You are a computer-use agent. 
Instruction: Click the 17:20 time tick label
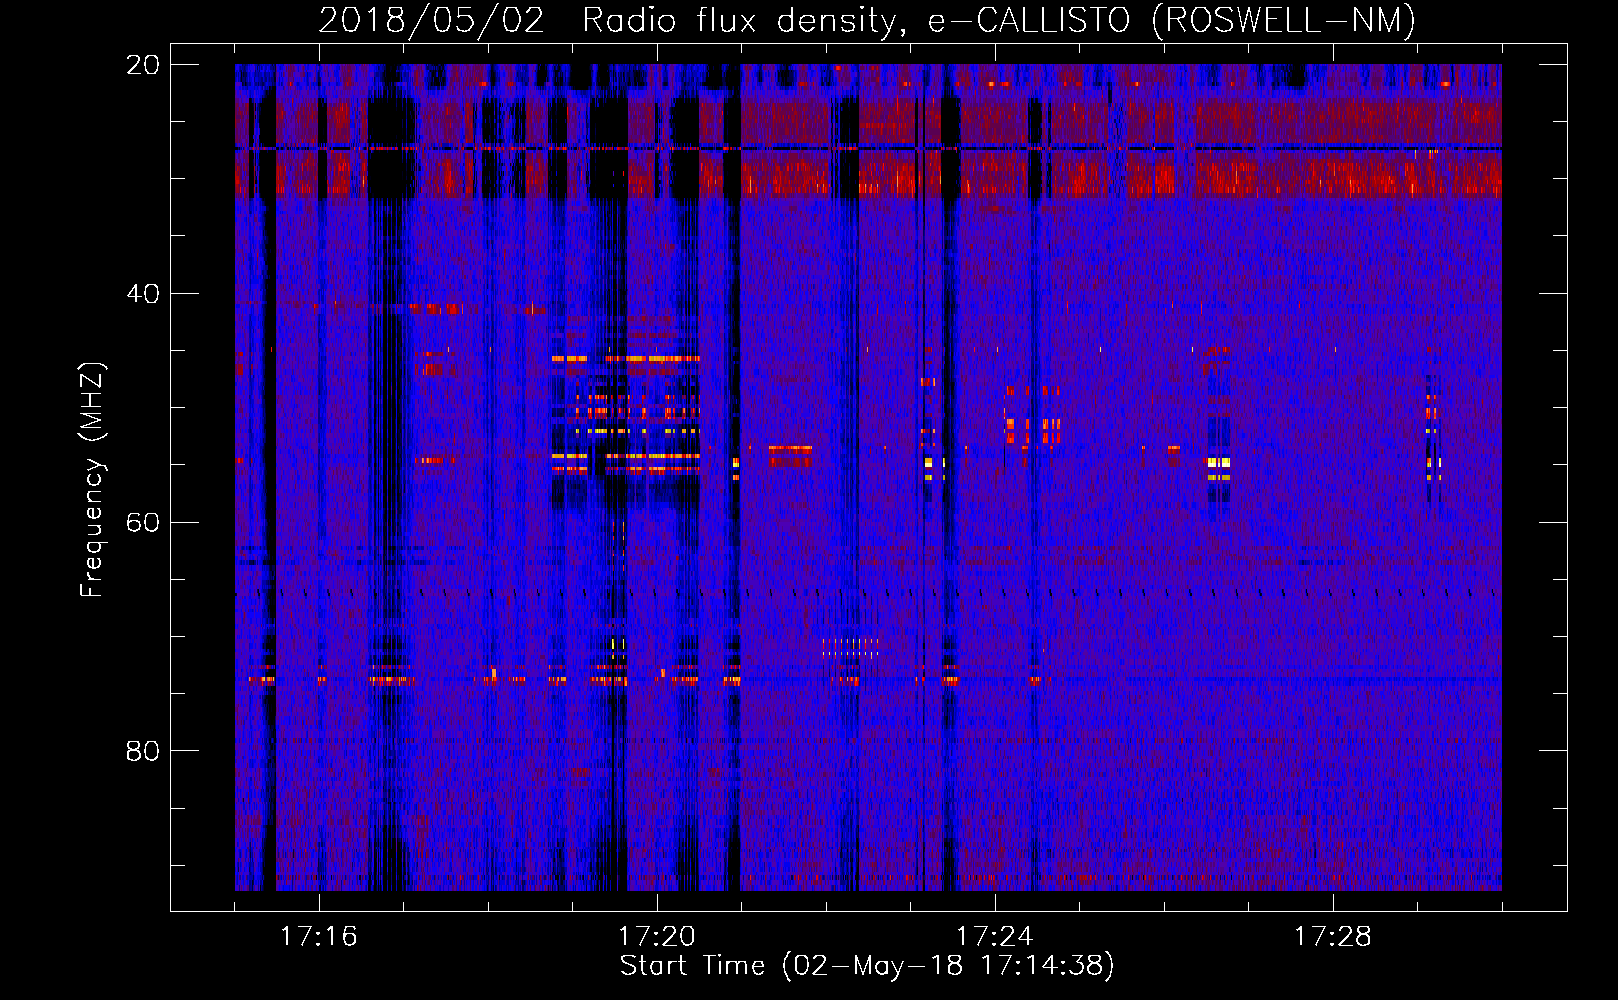657,937
